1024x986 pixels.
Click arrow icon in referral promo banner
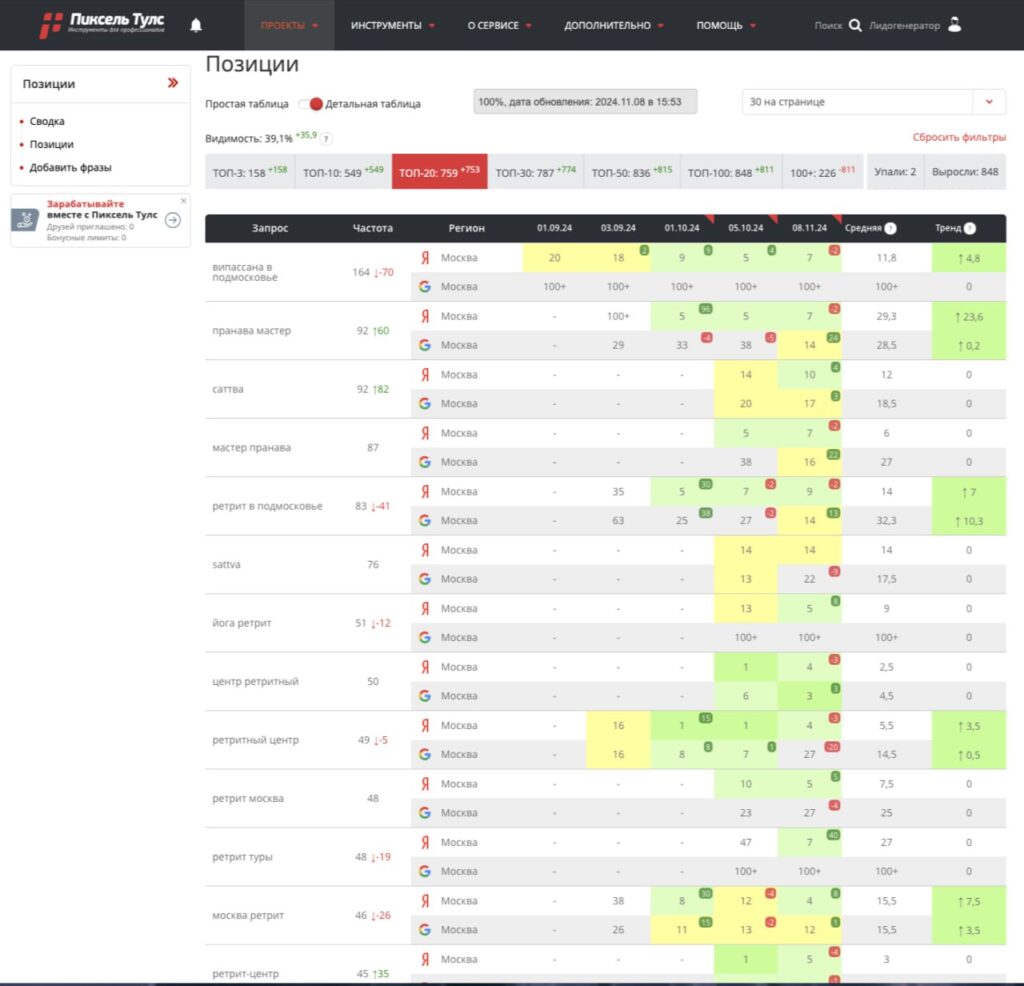(172, 220)
